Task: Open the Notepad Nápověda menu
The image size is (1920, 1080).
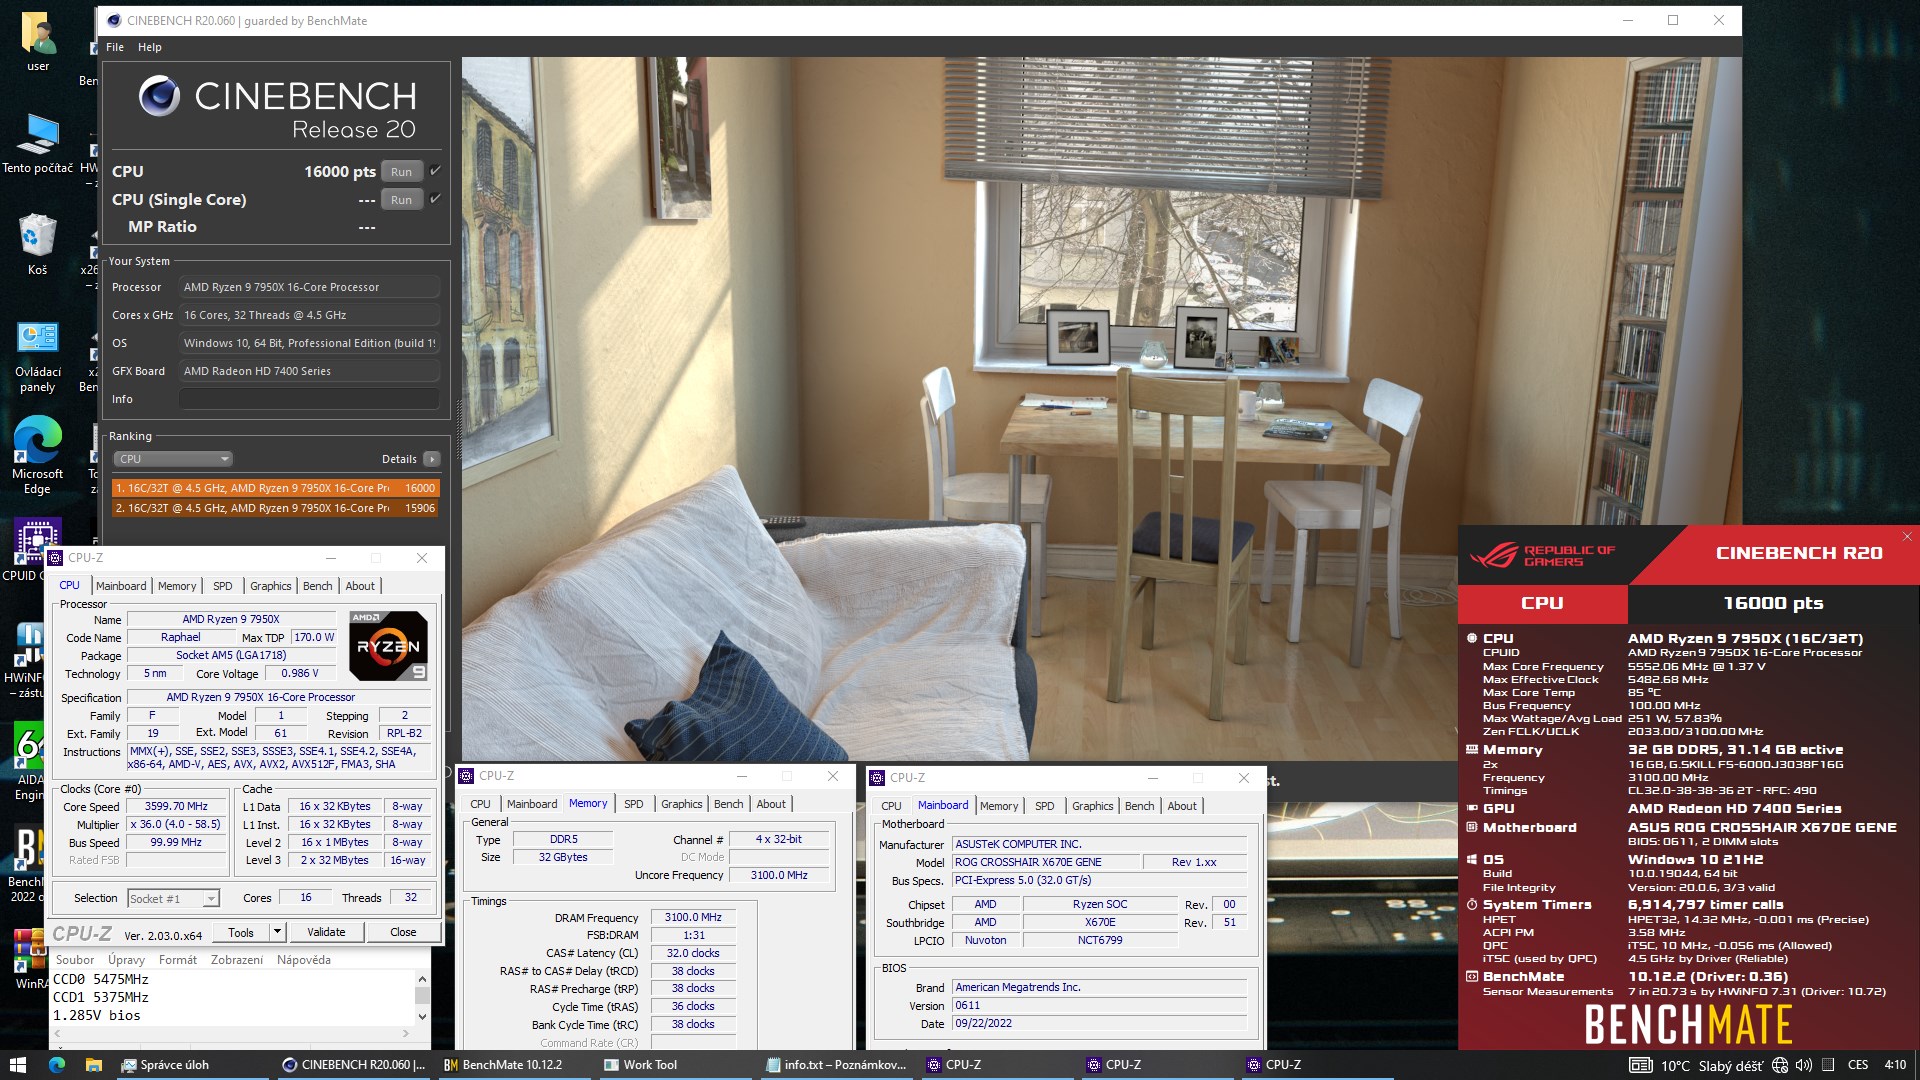Action: tap(304, 960)
